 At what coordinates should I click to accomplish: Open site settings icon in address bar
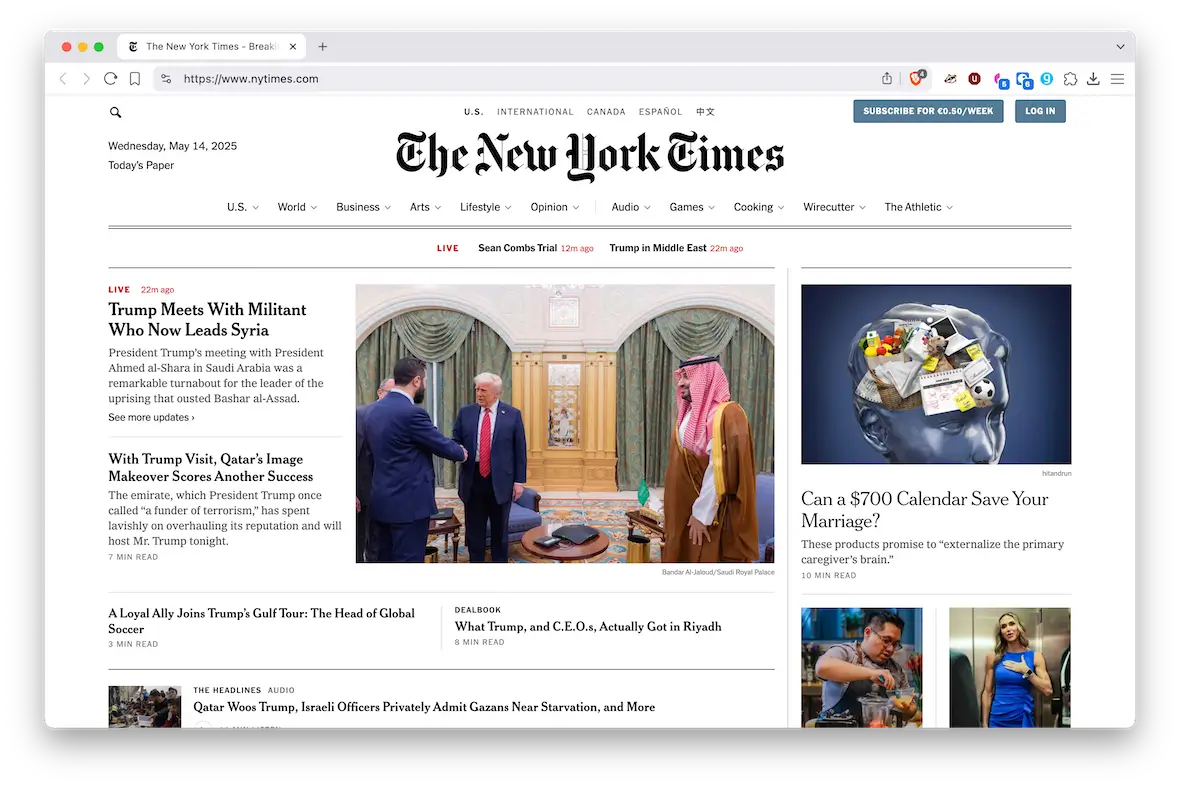pos(166,79)
